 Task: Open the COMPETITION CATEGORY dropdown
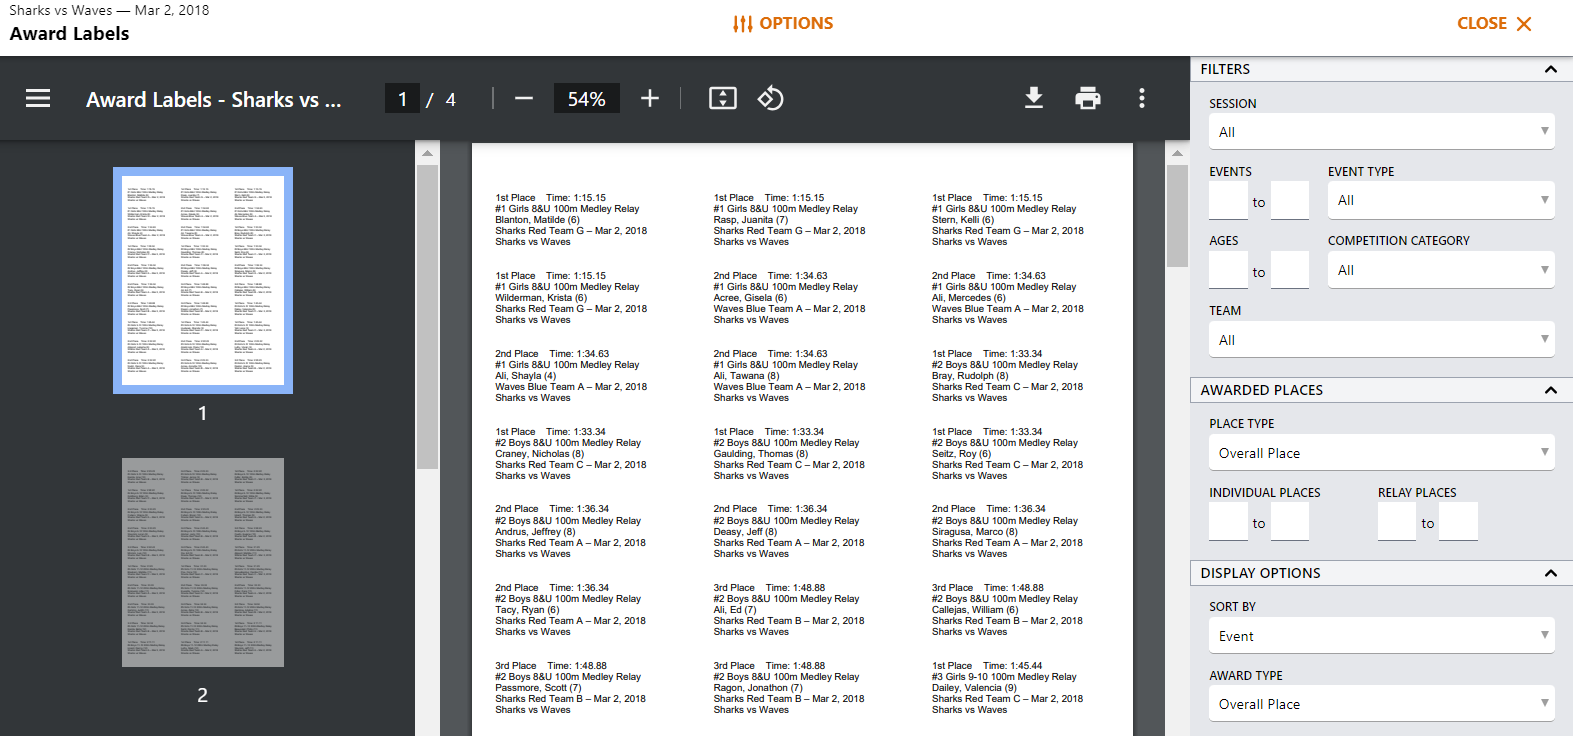coord(1441,270)
